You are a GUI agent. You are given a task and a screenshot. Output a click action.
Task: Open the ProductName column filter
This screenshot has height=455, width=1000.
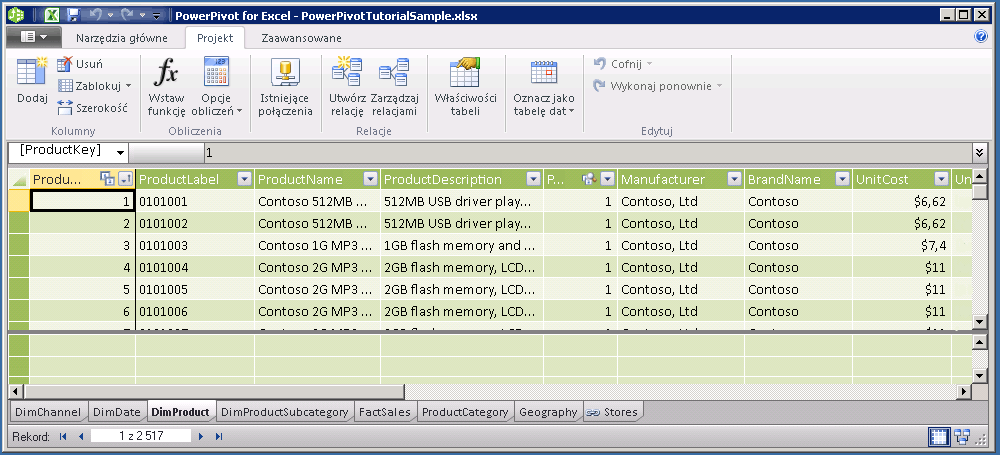click(370, 179)
